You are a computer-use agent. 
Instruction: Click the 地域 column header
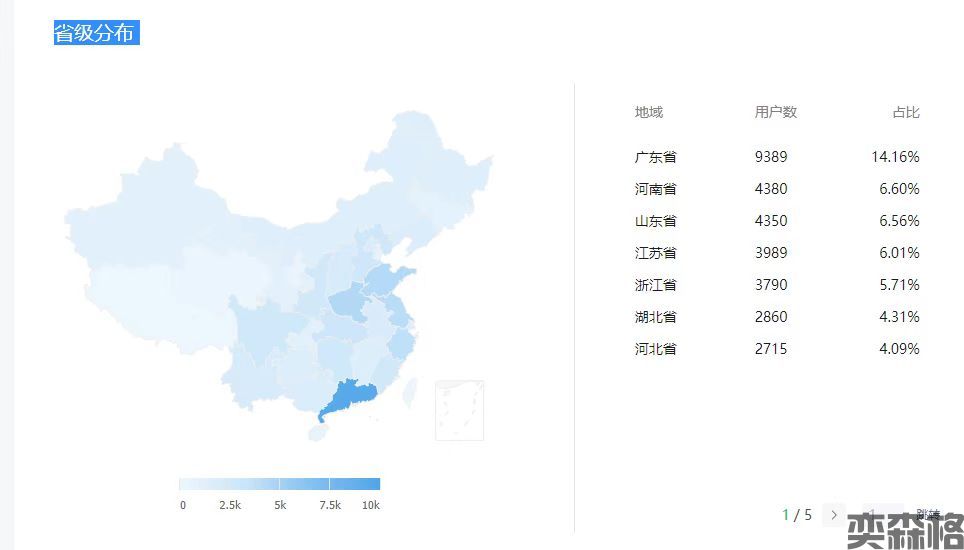pyautogui.click(x=648, y=112)
